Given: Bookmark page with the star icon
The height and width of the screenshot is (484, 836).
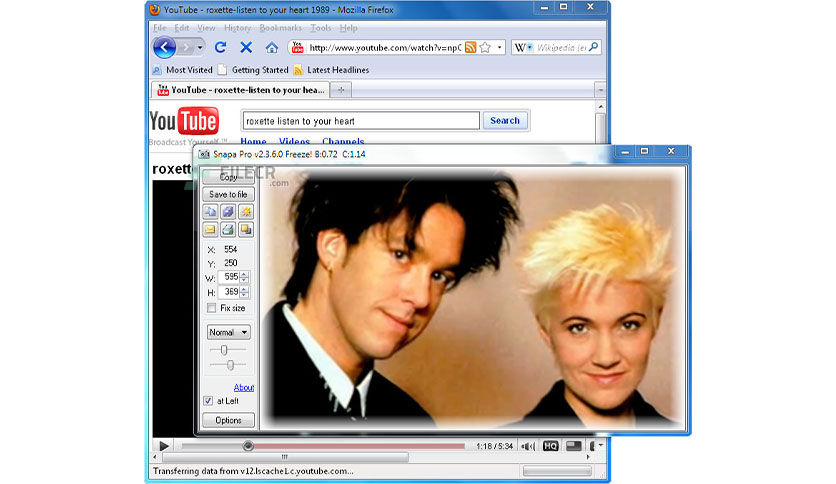Looking at the screenshot, I should click(x=485, y=47).
